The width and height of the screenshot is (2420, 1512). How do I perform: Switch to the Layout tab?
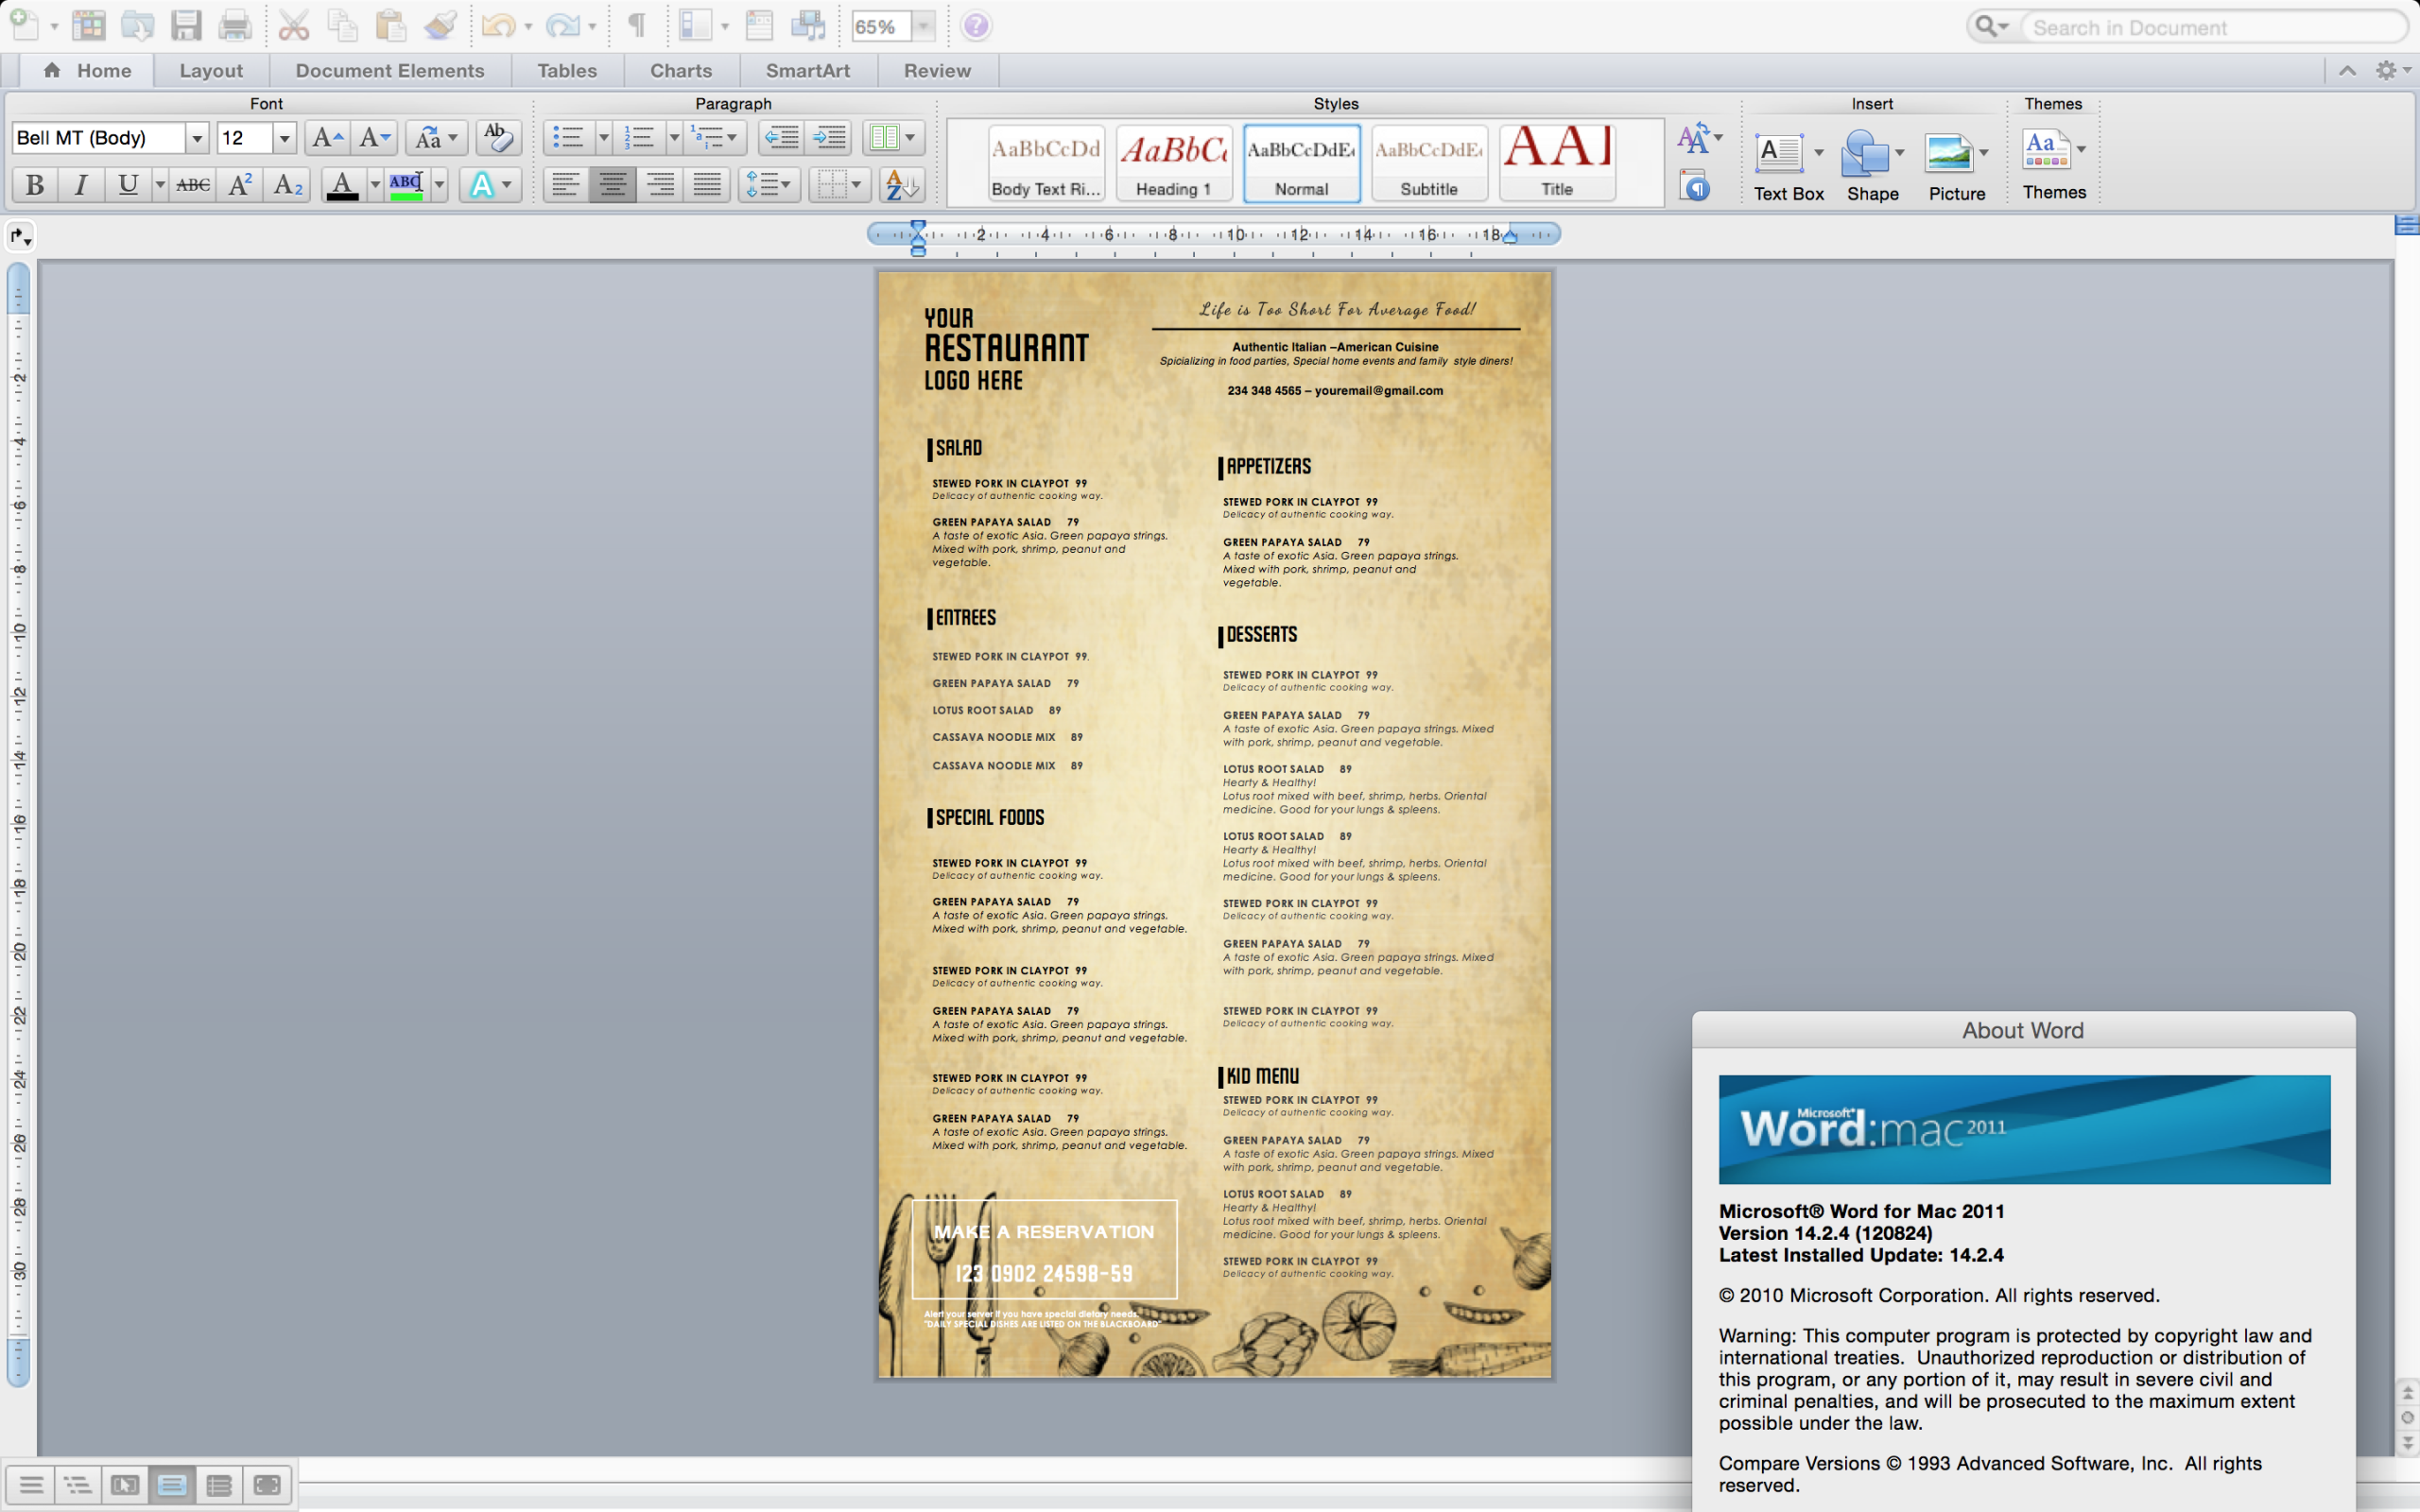pos(211,70)
